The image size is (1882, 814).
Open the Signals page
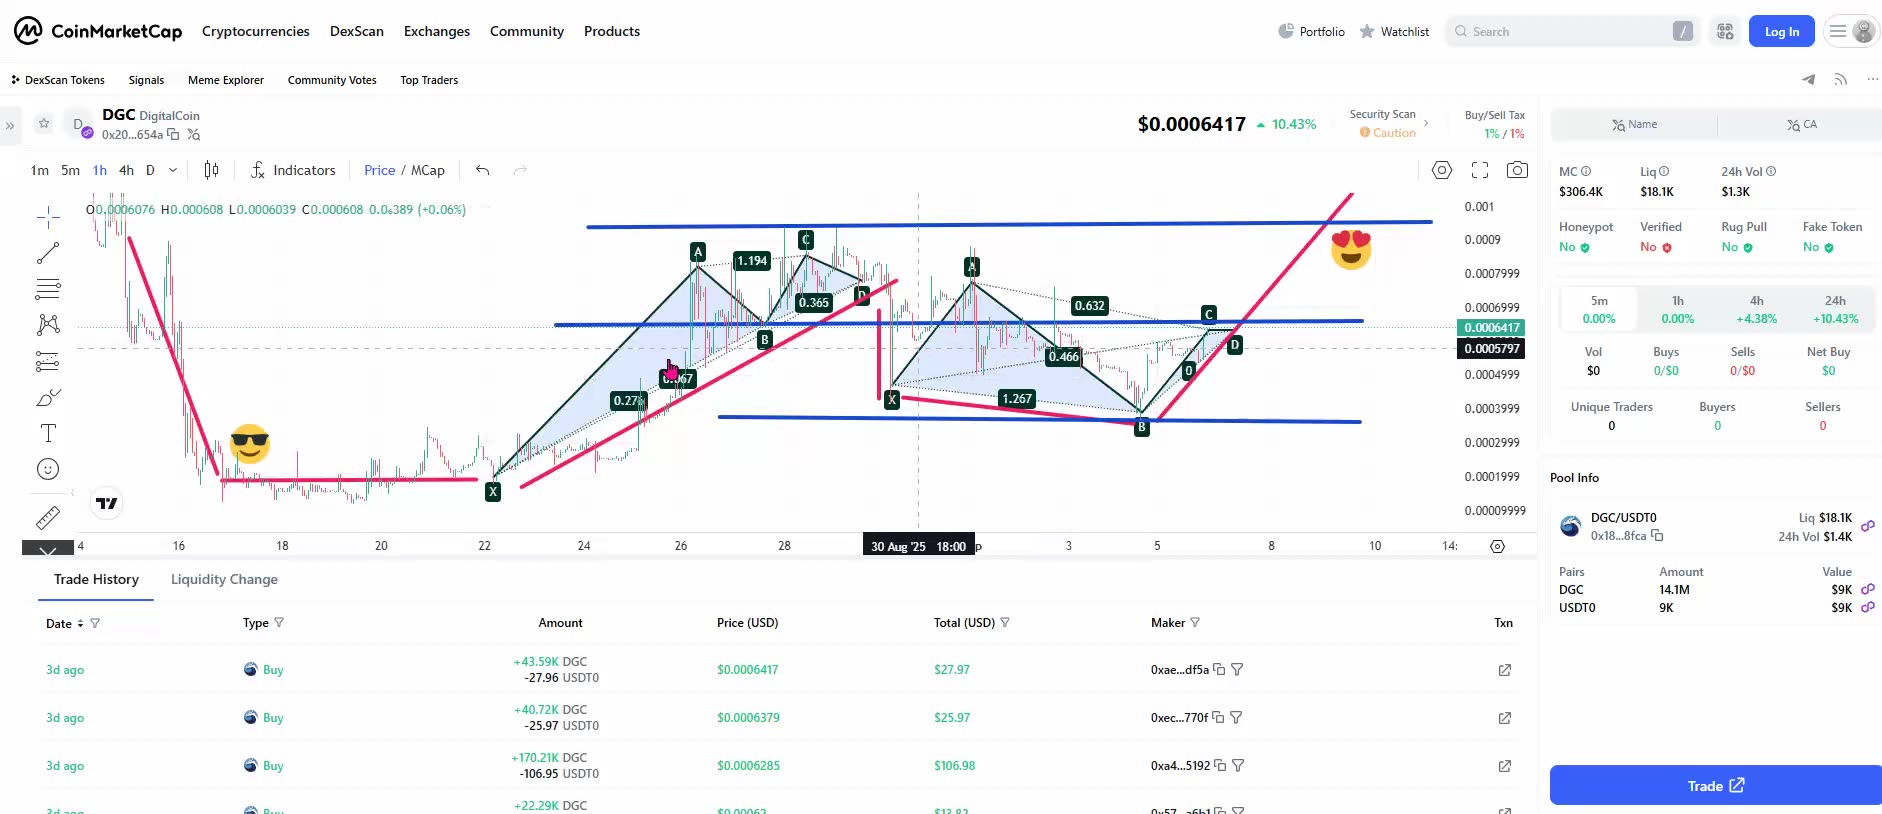click(x=146, y=80)
